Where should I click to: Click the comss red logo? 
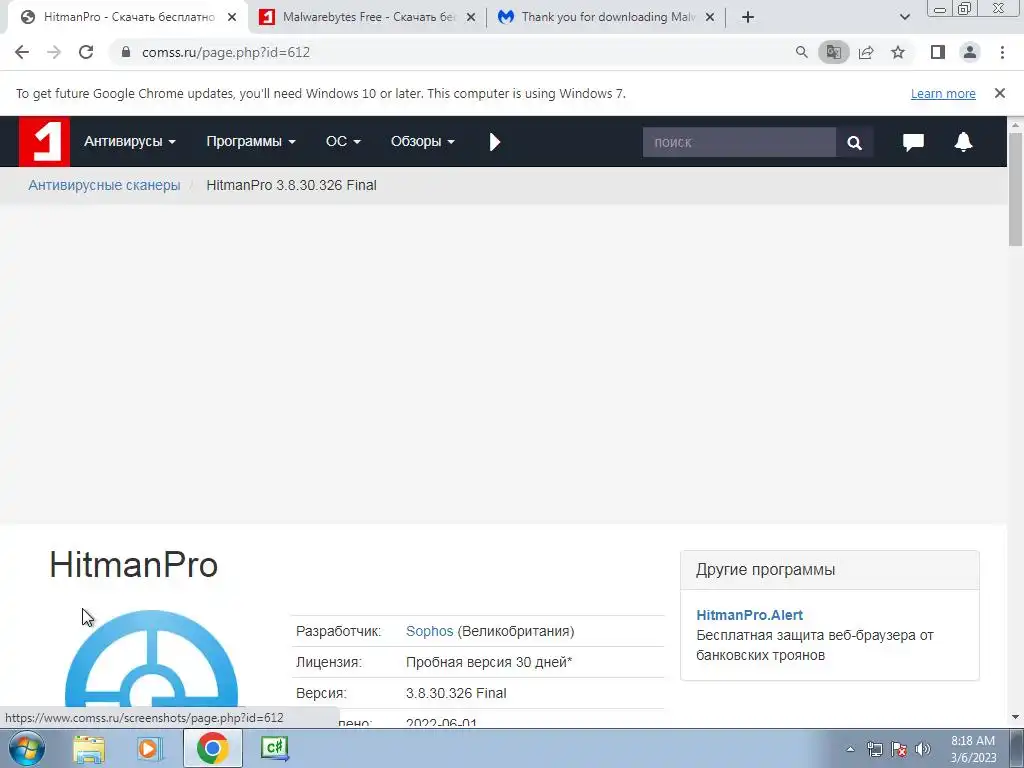pyautogui.click(x=44, y=142)
